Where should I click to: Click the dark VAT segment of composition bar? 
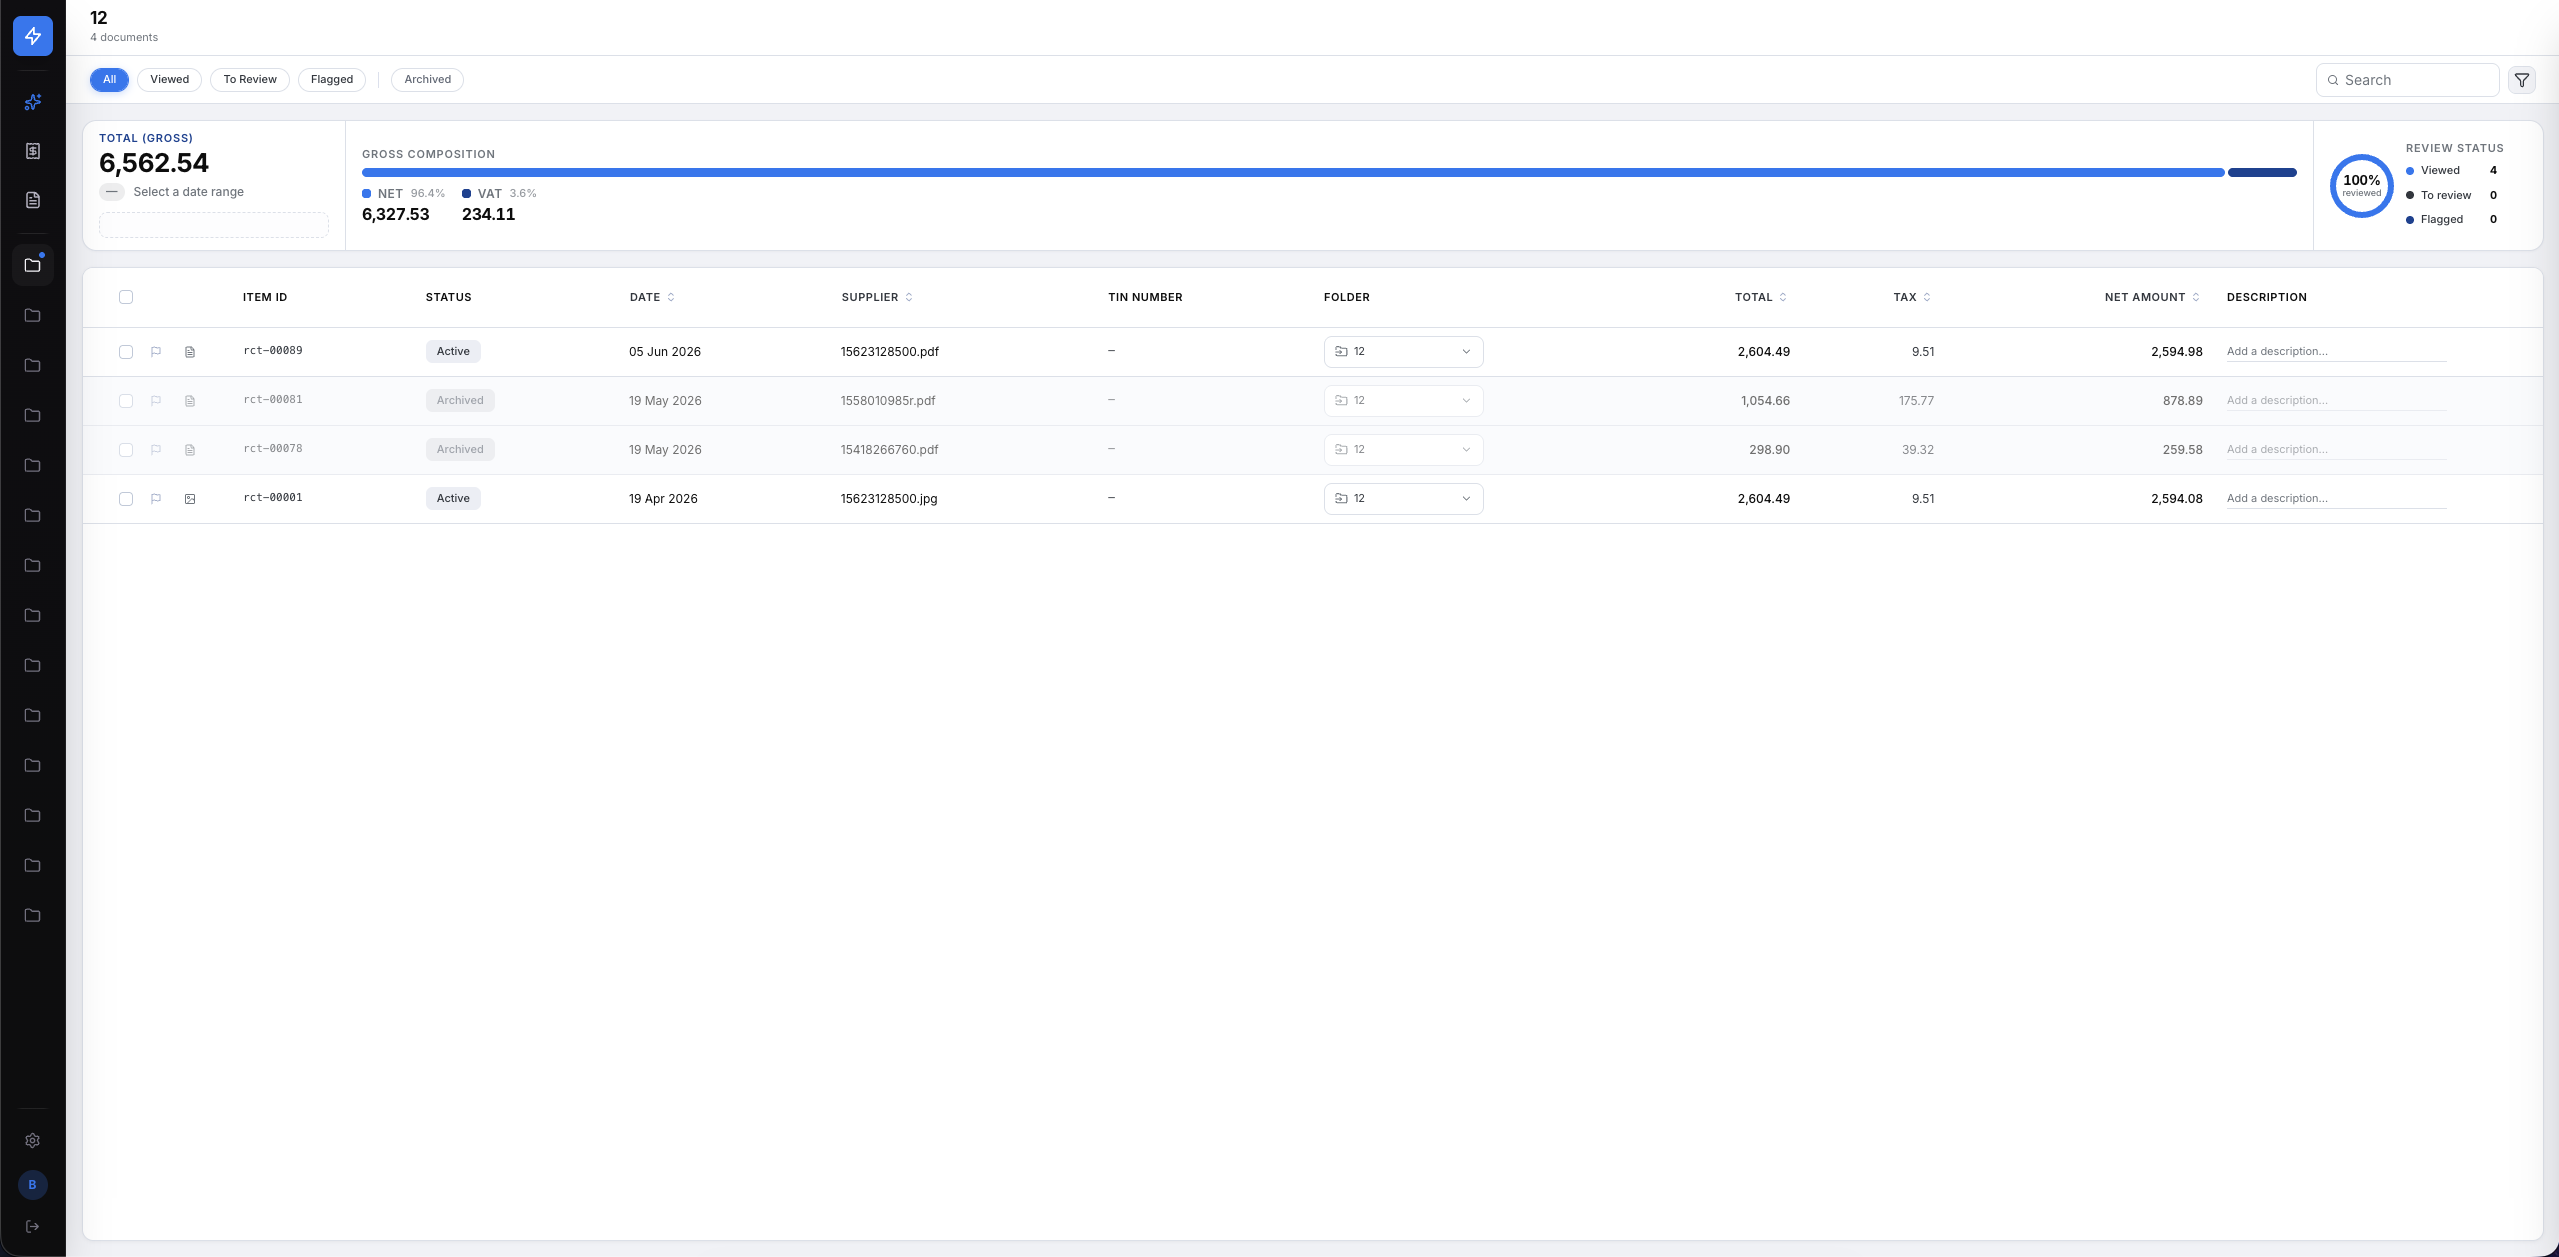click(2262, 173)
